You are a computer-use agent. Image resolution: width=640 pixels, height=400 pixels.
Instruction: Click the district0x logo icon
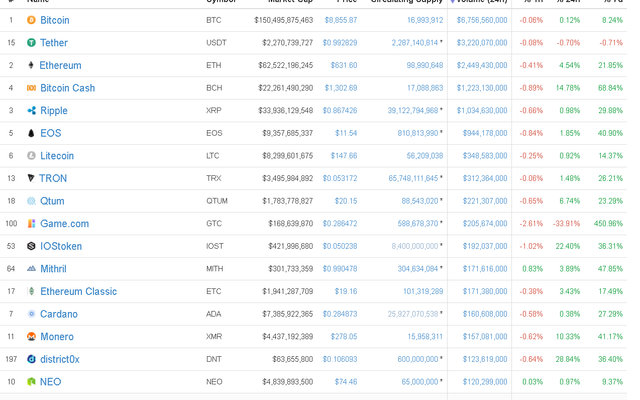click(x=31, y=359)
